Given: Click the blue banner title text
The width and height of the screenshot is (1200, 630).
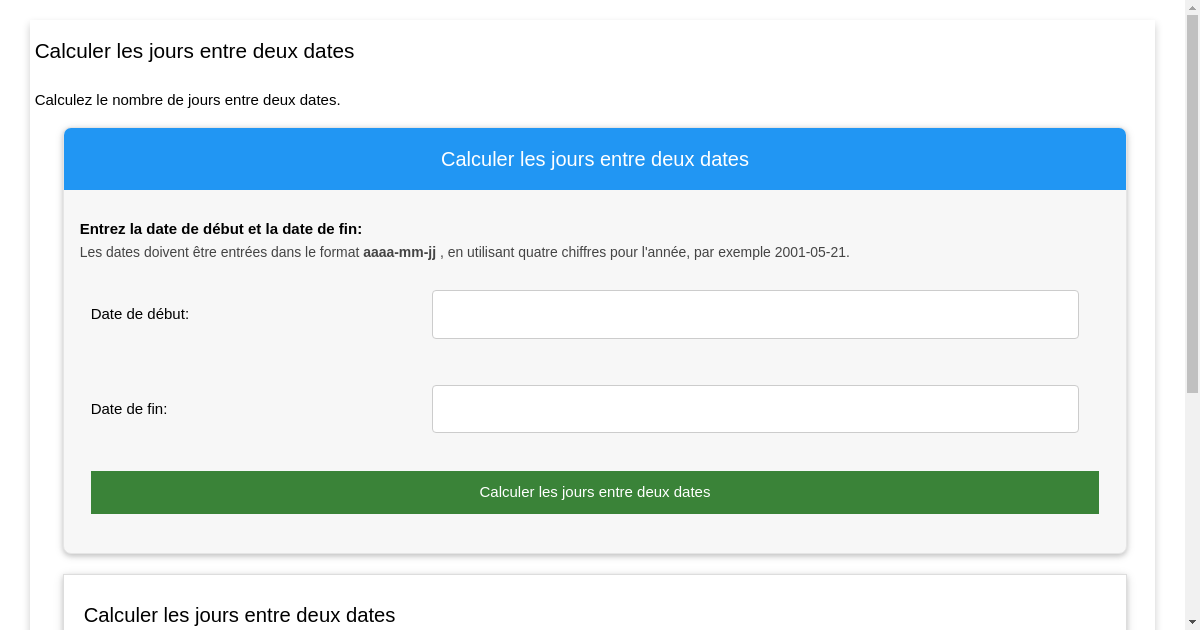Looking at the screenshot, I should coord(594,159).
